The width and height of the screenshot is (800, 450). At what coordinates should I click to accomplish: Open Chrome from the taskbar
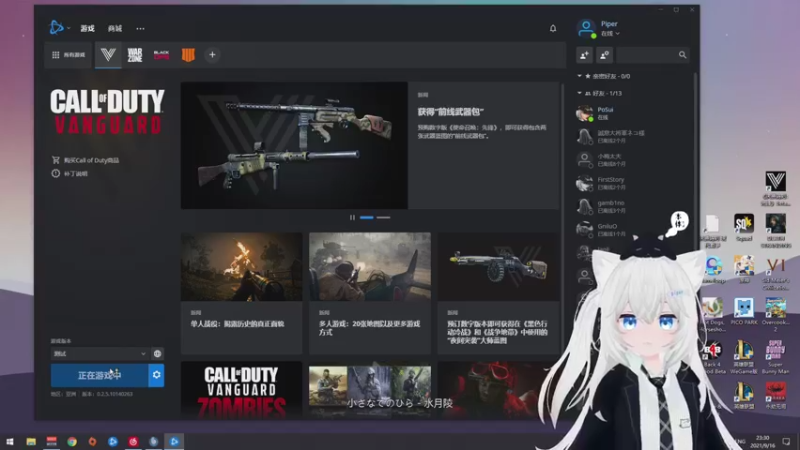coord(72,441)
